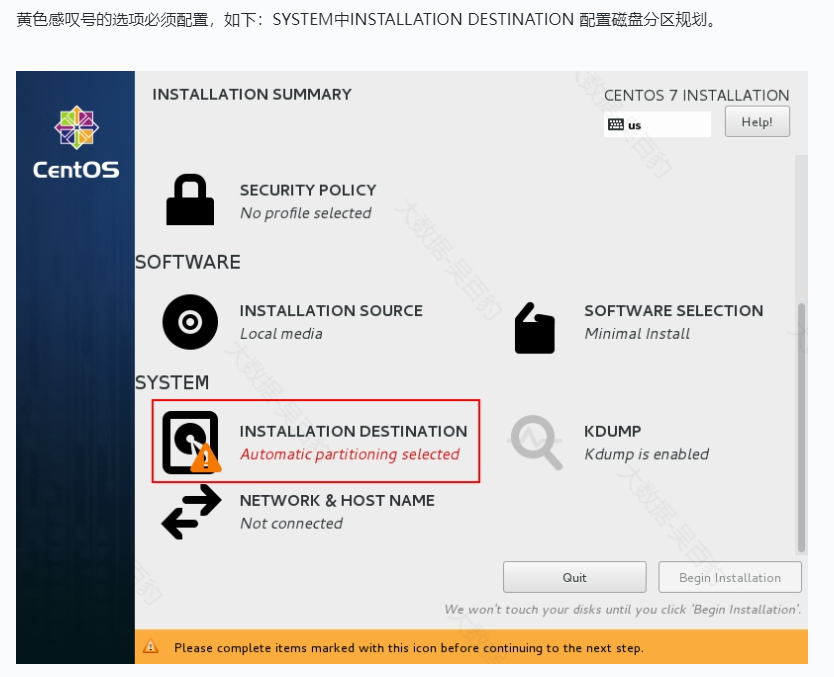Click the Quit button
The width and height of the screenshot is (834, 677).
[x=574, y=577]
